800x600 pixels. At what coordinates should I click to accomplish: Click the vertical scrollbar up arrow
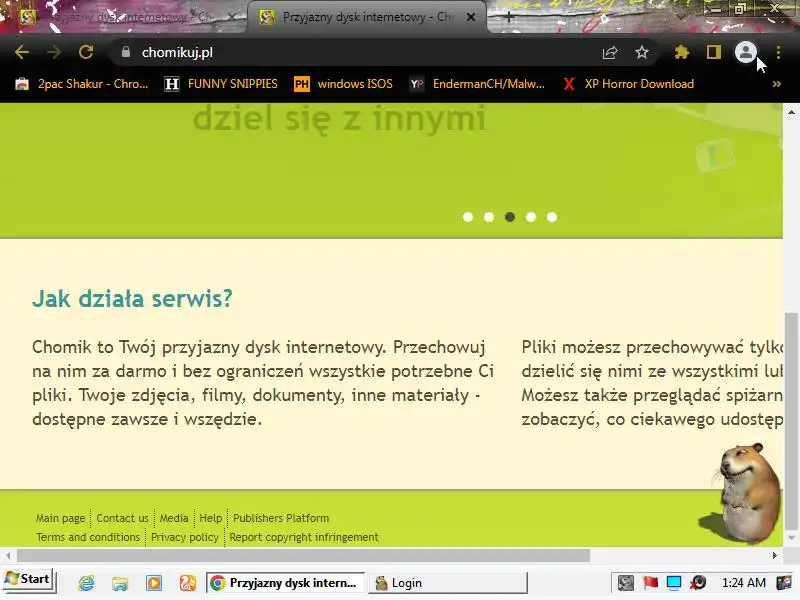(791, 112)
